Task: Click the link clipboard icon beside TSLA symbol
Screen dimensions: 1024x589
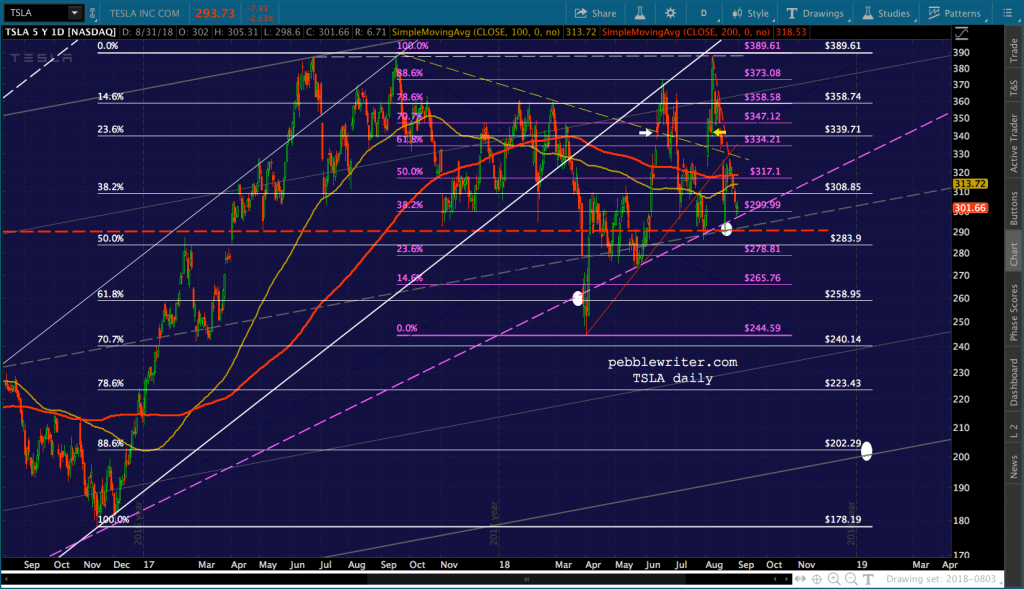Action: click(93, 13)
